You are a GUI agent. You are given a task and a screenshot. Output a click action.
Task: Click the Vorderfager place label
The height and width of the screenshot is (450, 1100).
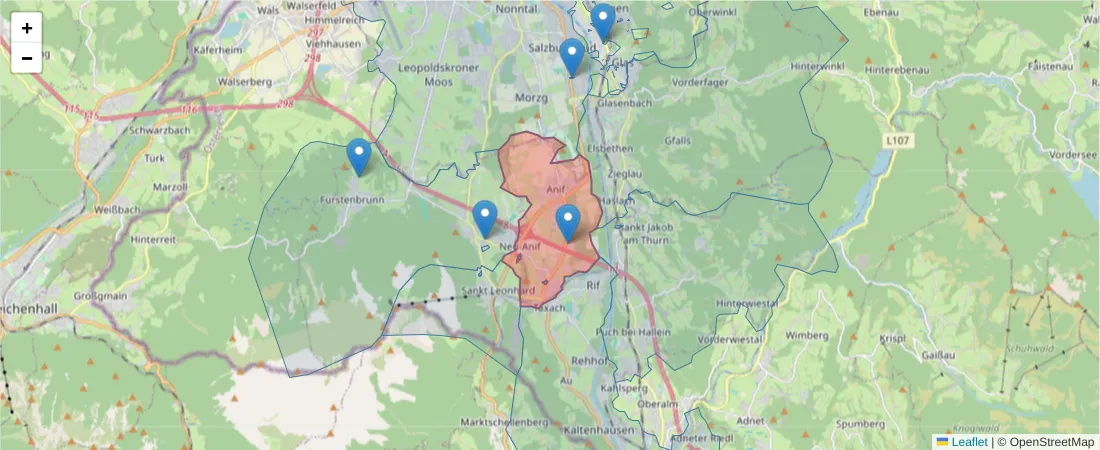699,82
